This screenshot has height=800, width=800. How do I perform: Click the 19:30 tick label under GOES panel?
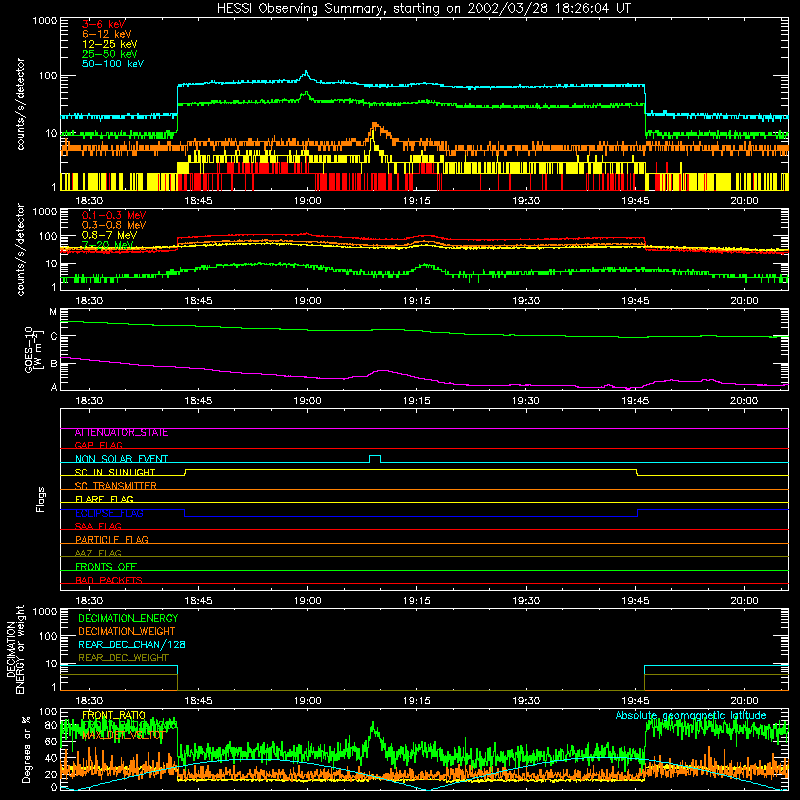click(x=526, y=401)
